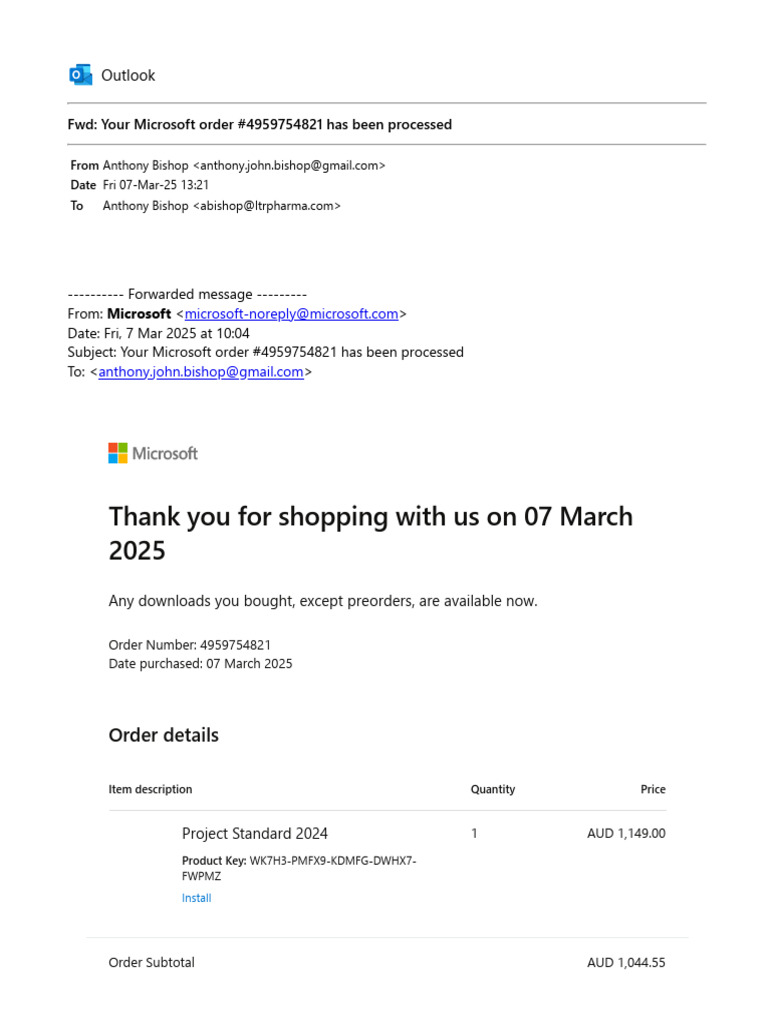Click the sender address in From field

coord(289,166)
